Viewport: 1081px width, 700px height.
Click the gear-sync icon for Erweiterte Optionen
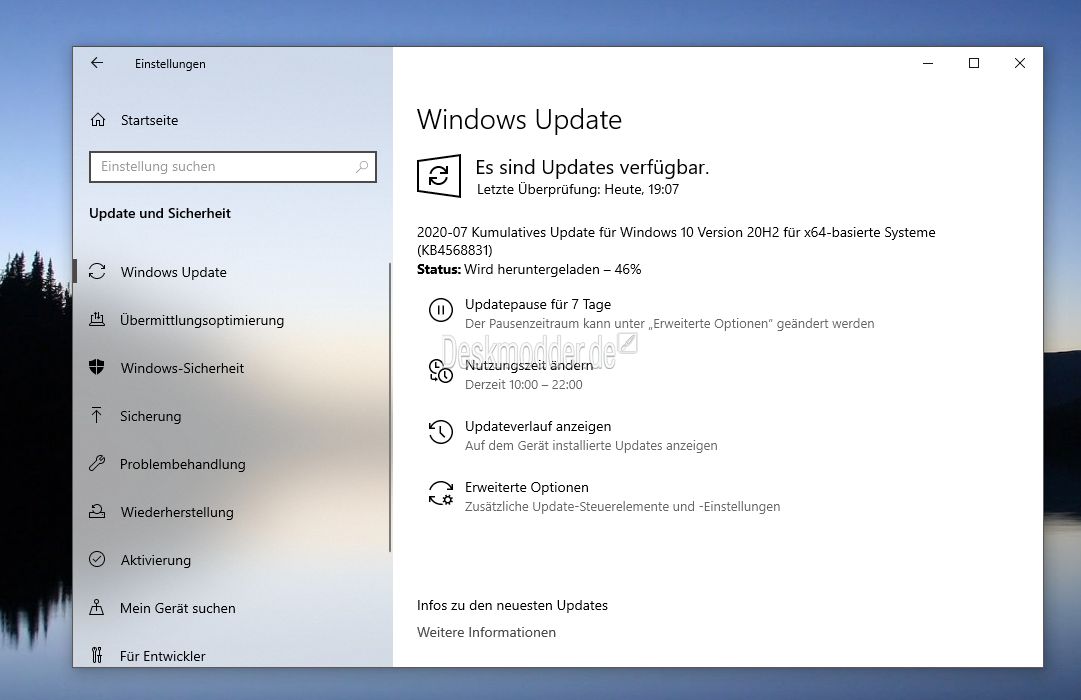441,493
